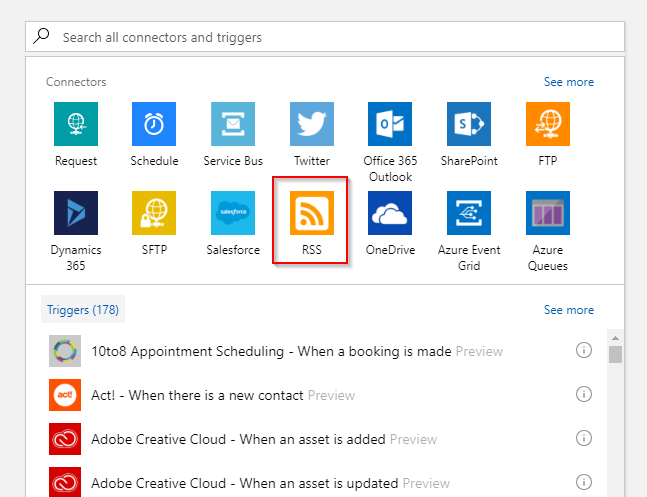Open the SharePoint connector icon
647x497 pixels.
[x=469, y=124]
